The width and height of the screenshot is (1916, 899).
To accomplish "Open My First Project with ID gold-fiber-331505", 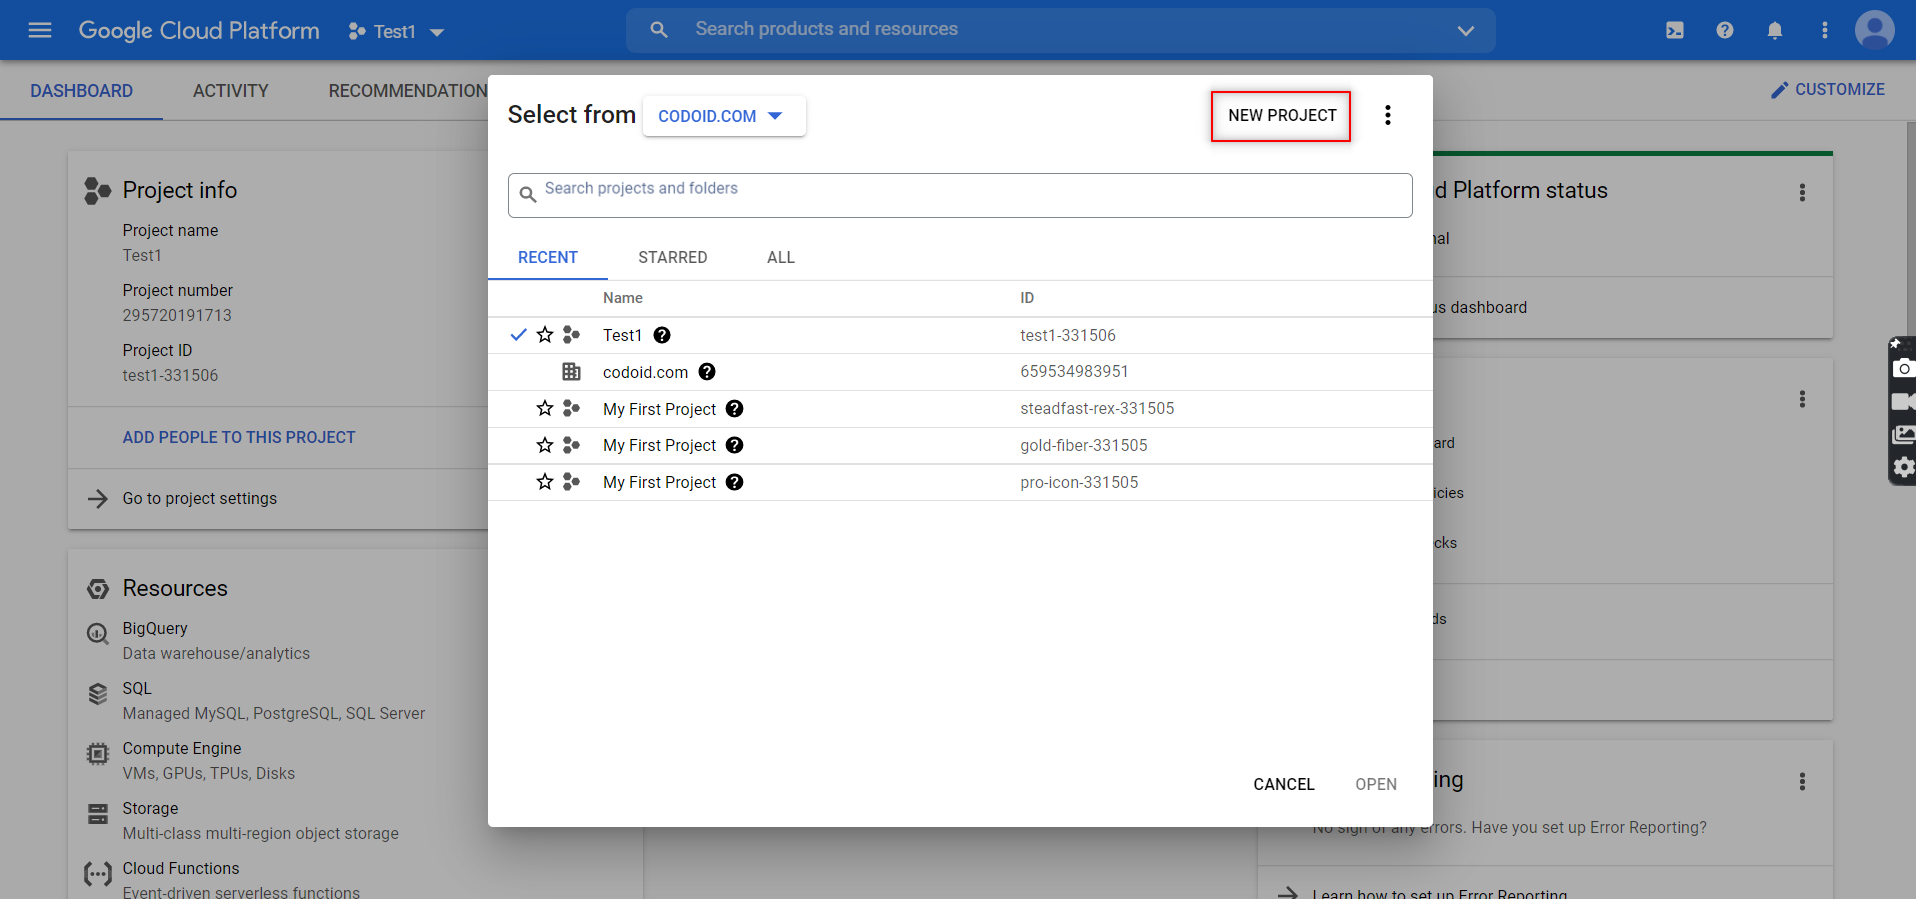I will [659, 445].
